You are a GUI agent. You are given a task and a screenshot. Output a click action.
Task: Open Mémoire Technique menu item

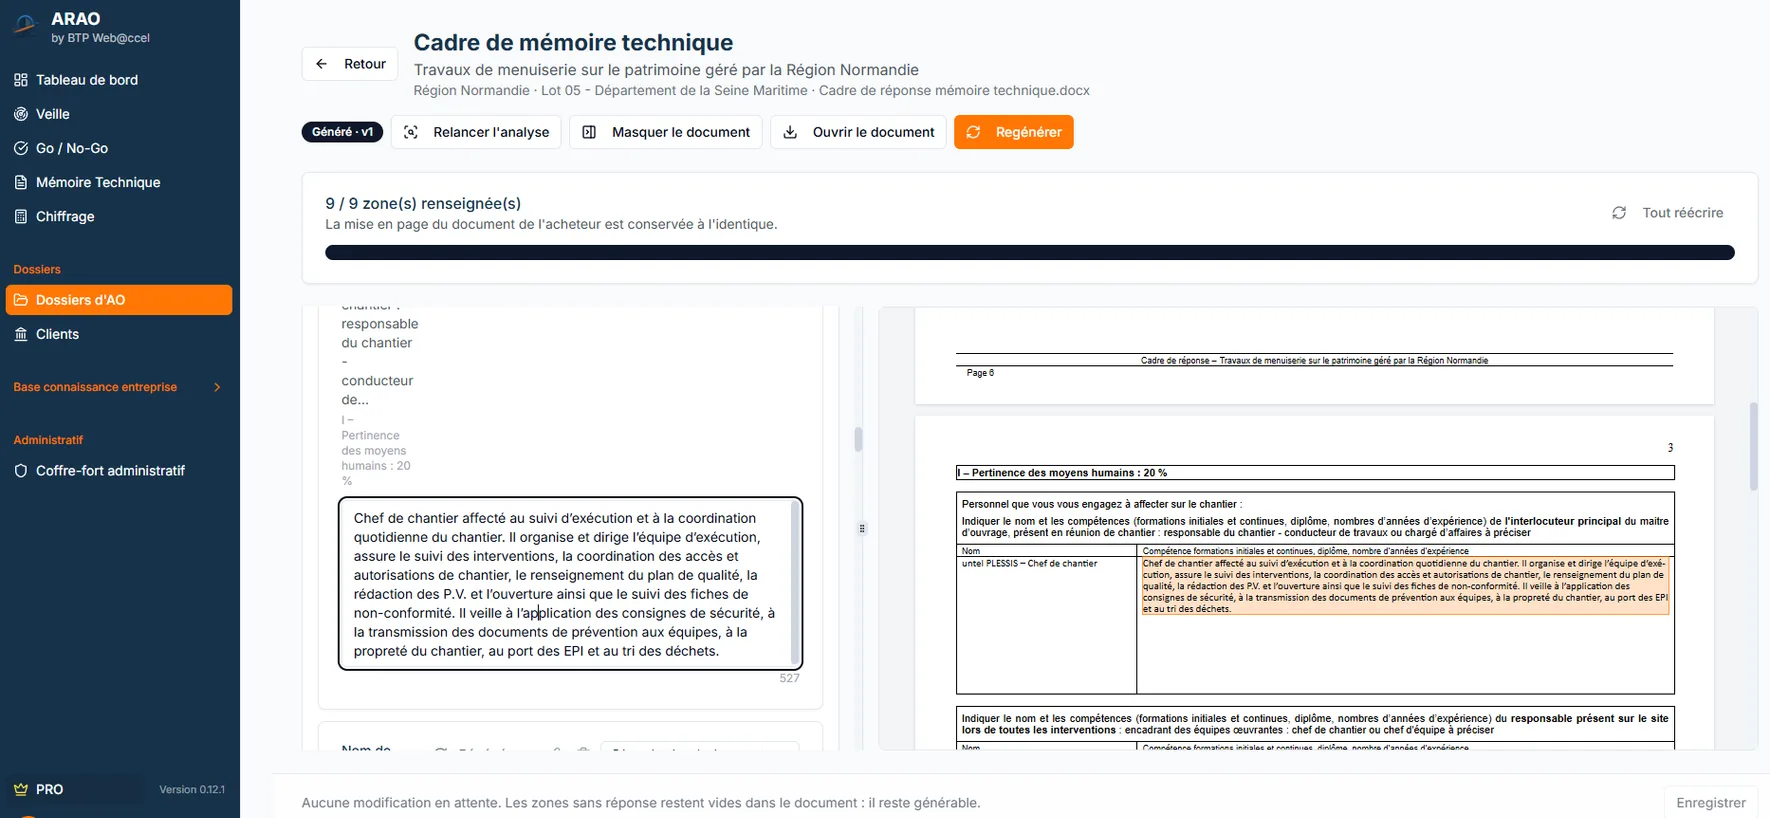point(119,182)
